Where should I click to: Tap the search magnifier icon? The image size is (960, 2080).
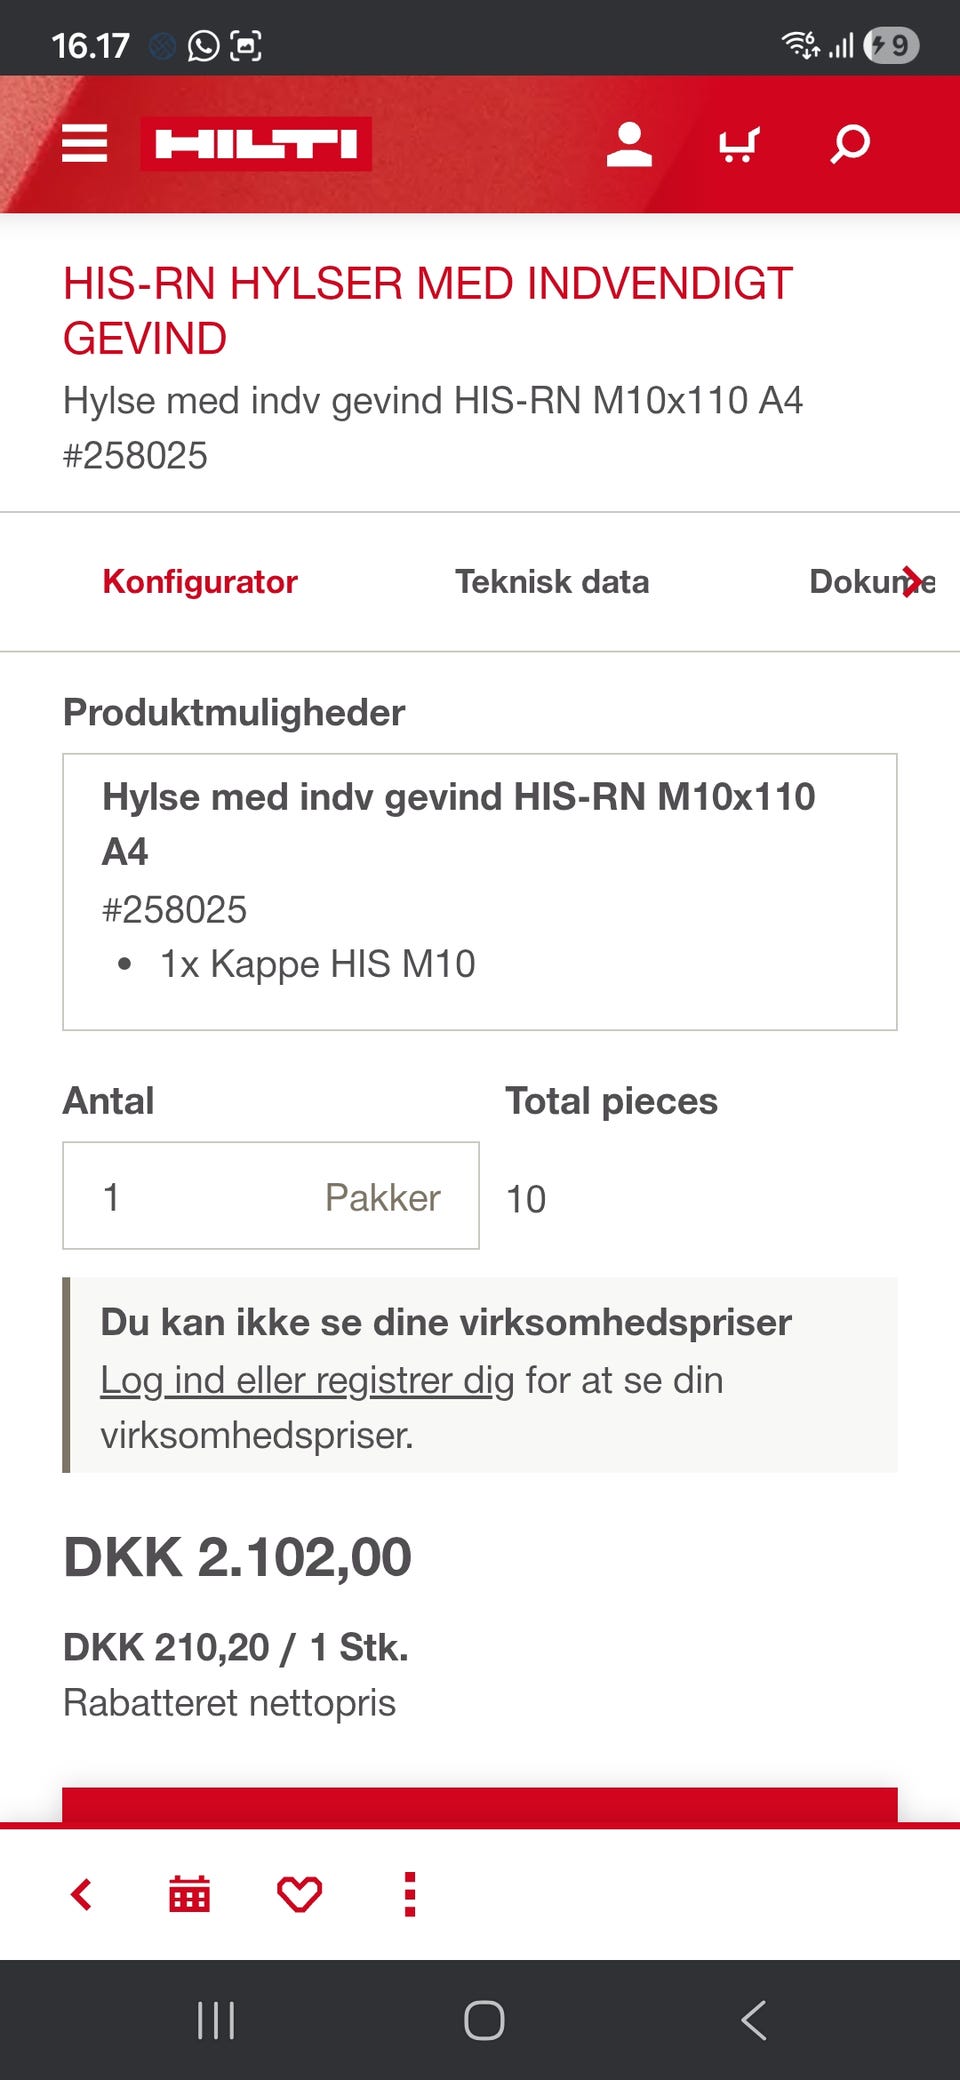tap(850, 144)
